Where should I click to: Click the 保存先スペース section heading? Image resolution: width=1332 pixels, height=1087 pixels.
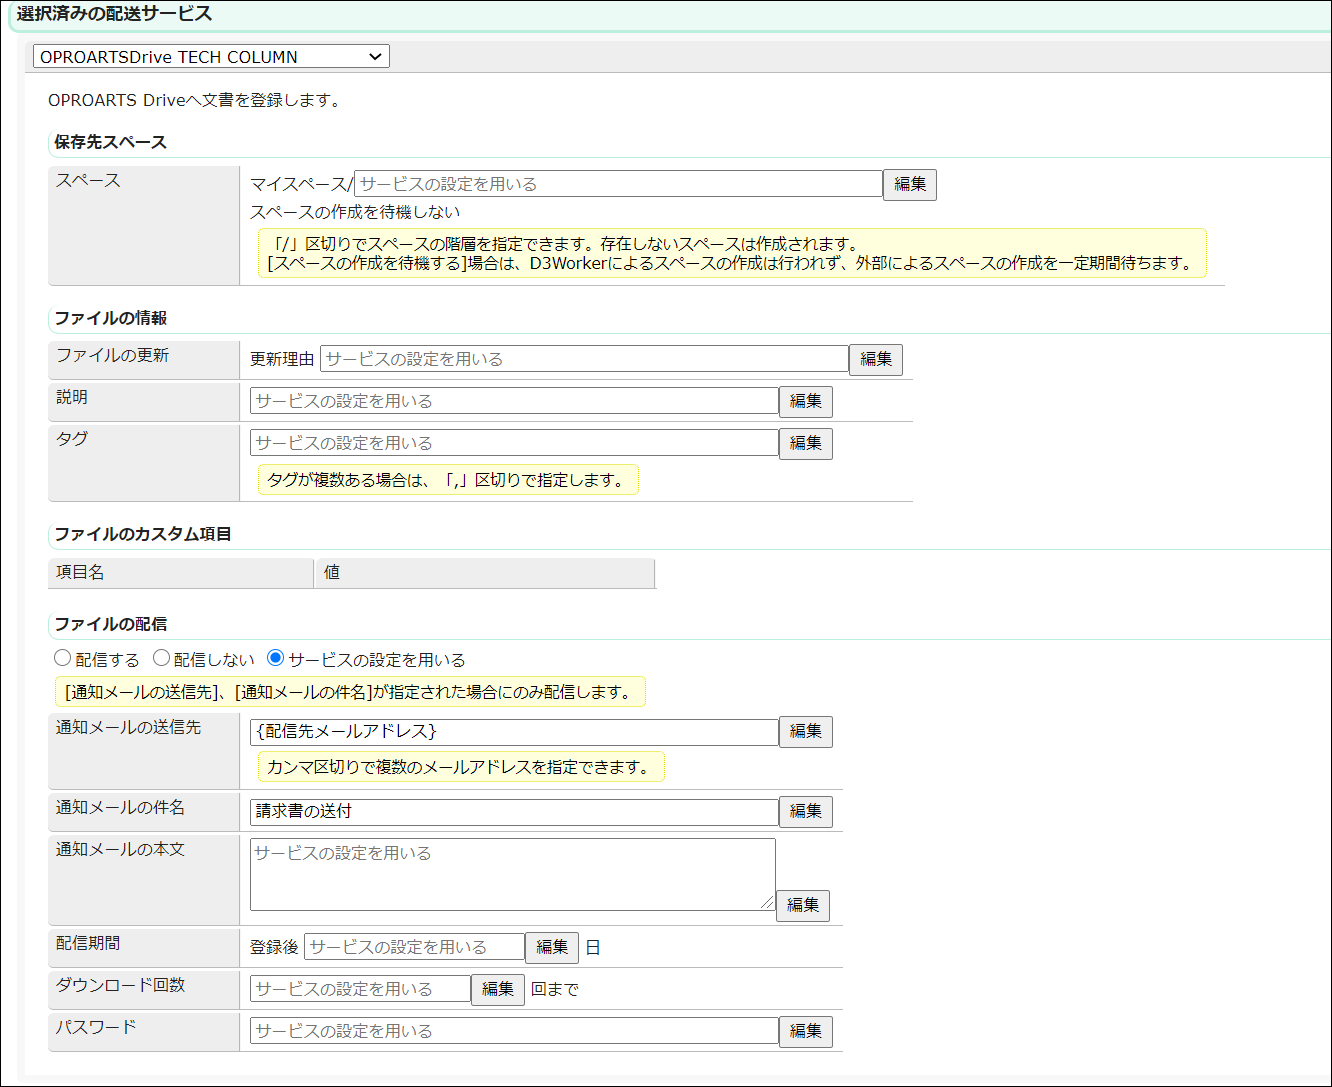click(x=110, y=142)
